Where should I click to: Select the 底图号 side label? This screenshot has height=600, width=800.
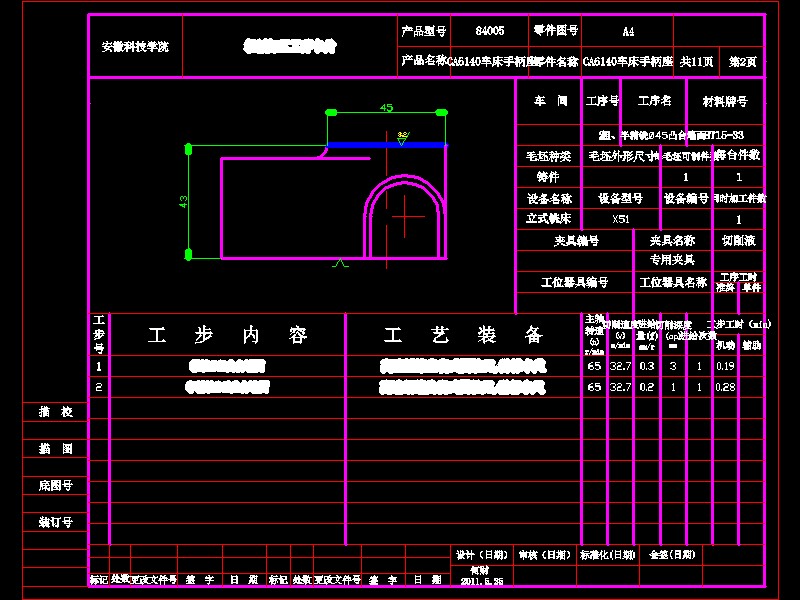click(56, 485)
